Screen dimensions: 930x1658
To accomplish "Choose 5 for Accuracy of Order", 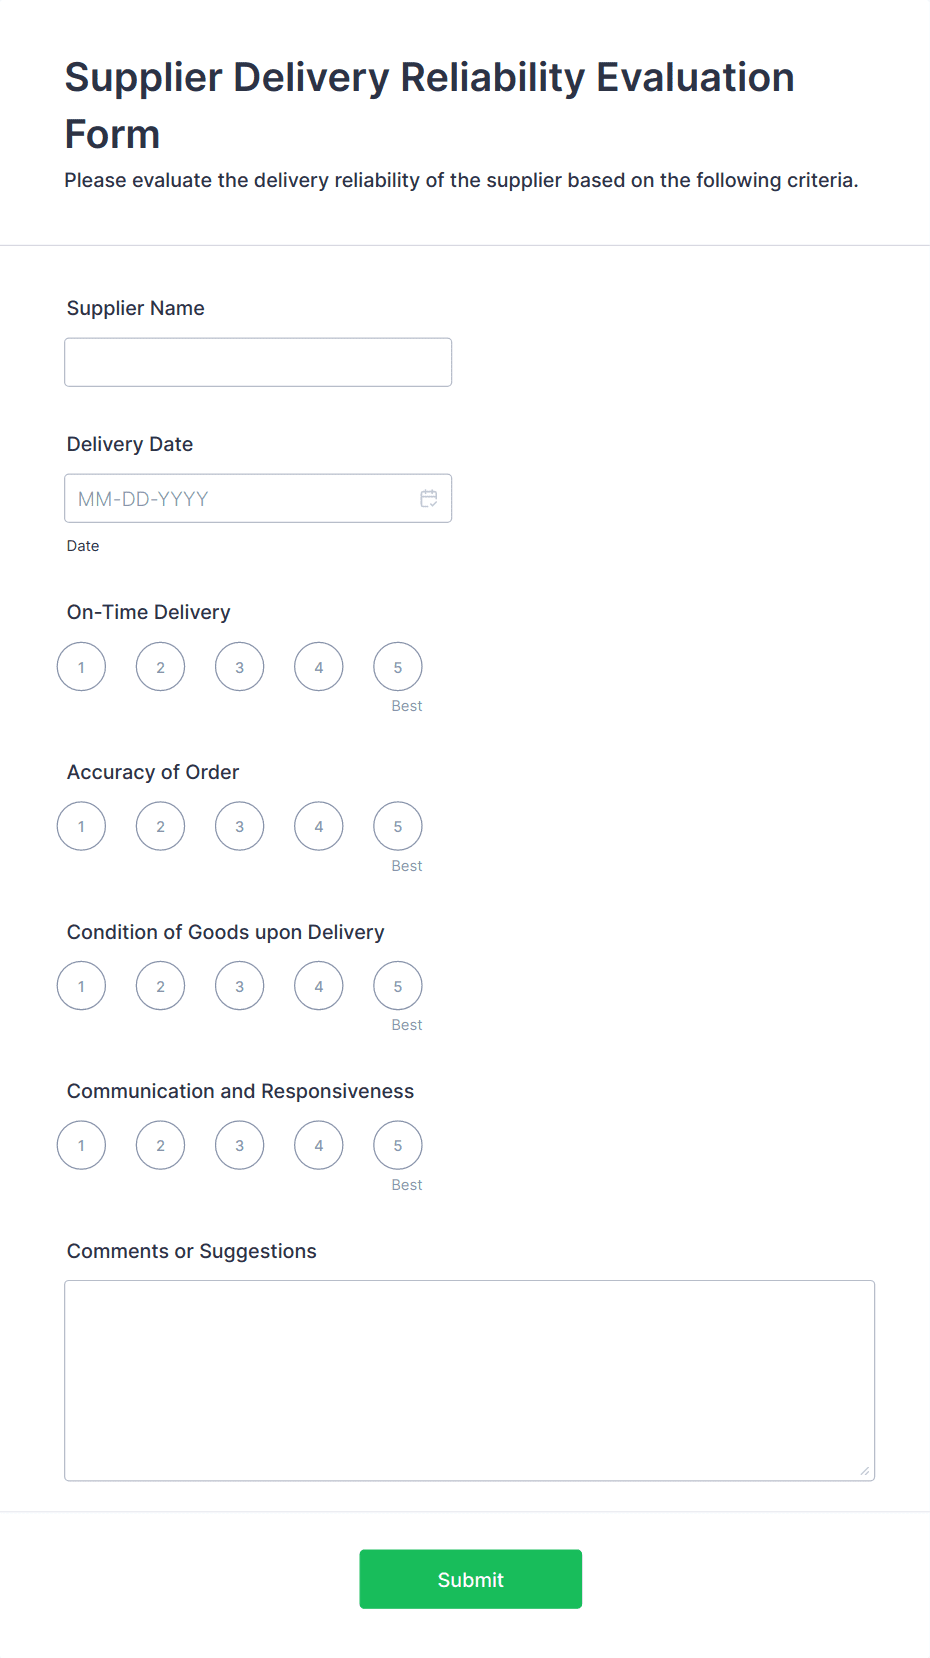I will tap(398, 827).
